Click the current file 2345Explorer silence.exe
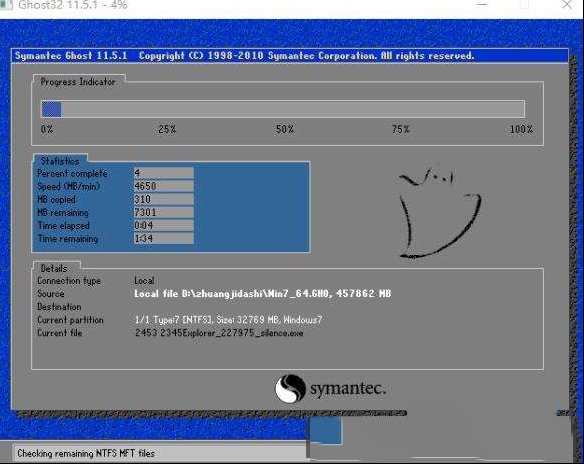This screenshot has height=464, width=584. tap(219, 333)
